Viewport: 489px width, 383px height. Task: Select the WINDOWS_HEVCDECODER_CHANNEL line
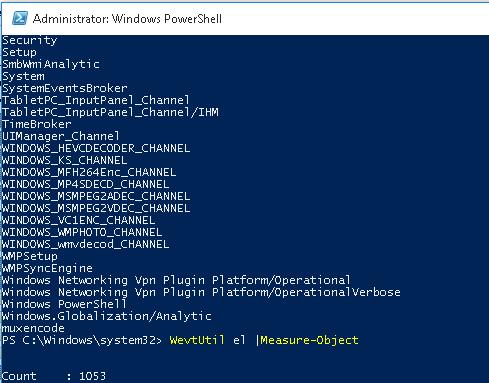click(96, 148)
